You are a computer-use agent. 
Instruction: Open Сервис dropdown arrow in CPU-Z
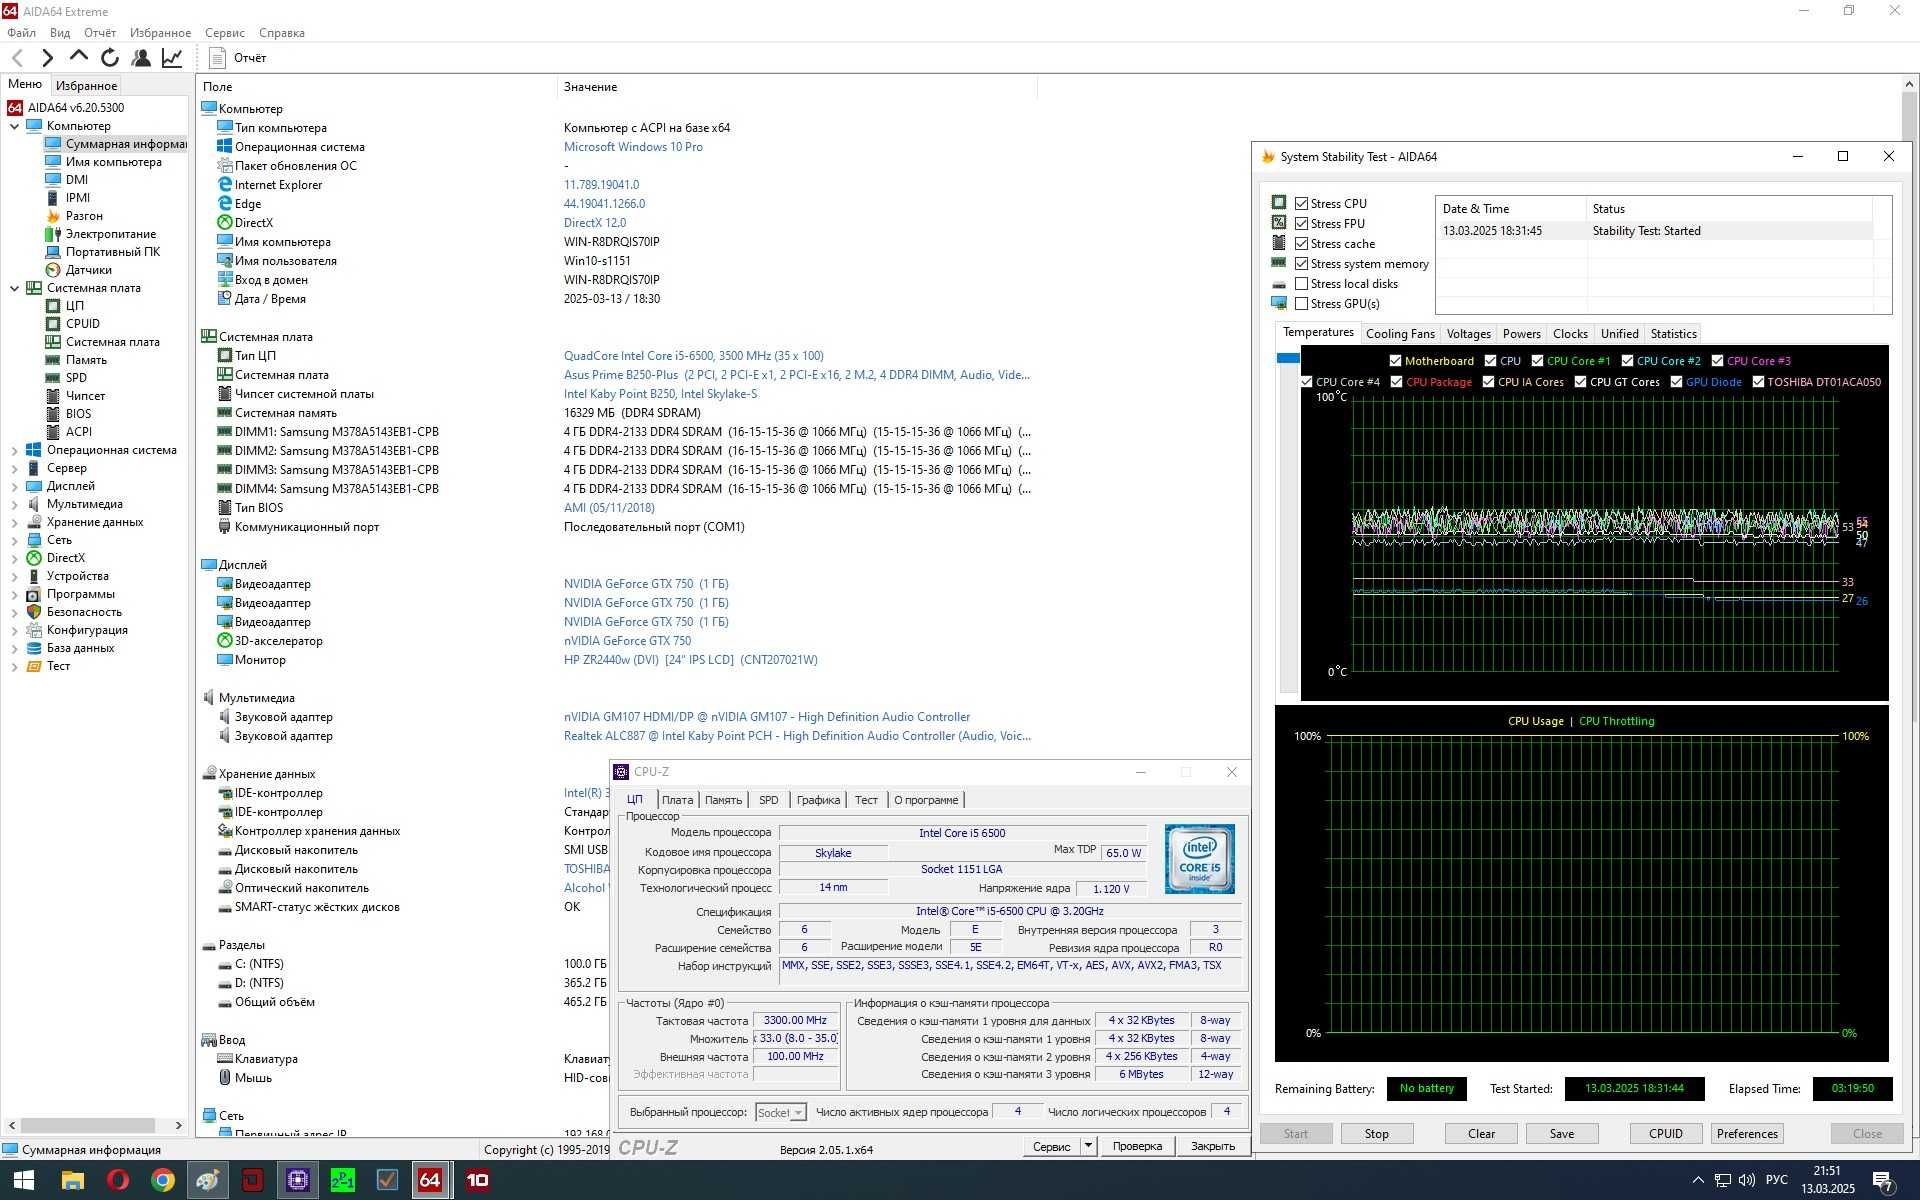[1088, 1146]
